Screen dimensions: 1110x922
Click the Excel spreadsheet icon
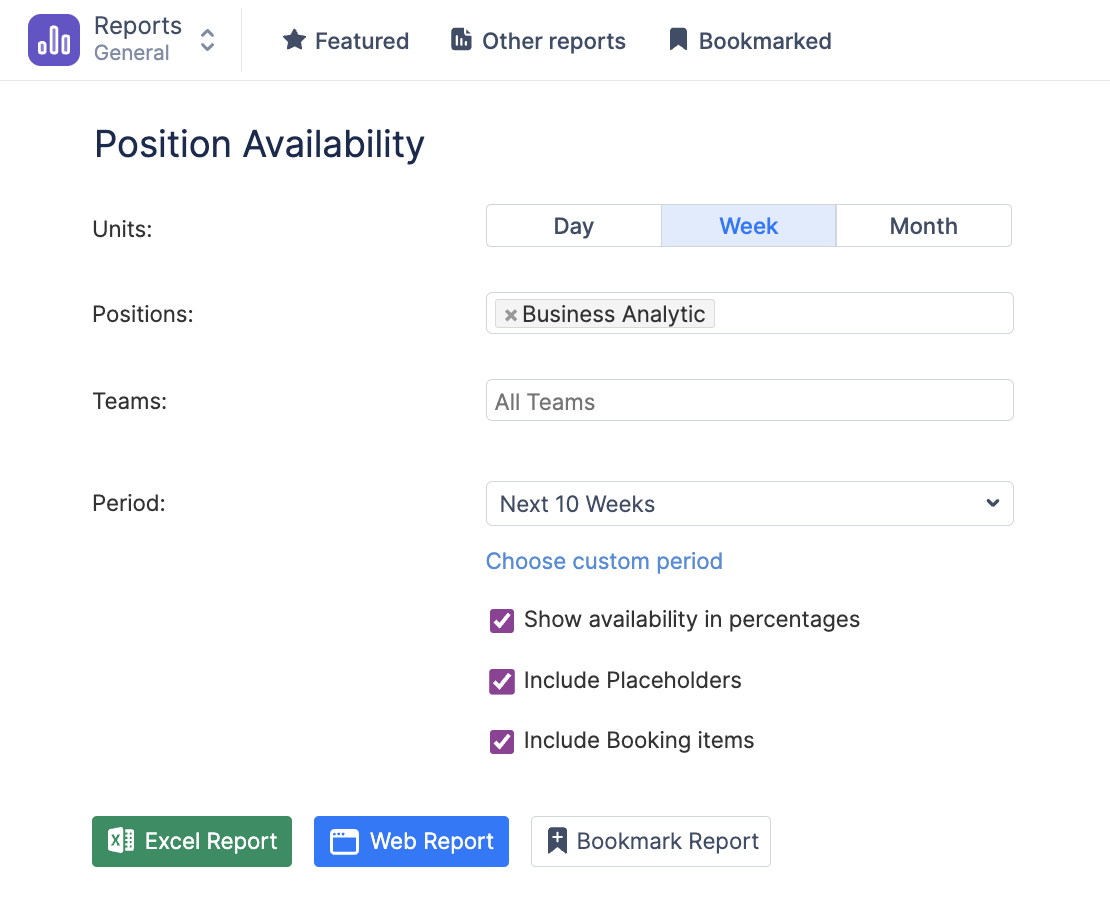(121, 841)
